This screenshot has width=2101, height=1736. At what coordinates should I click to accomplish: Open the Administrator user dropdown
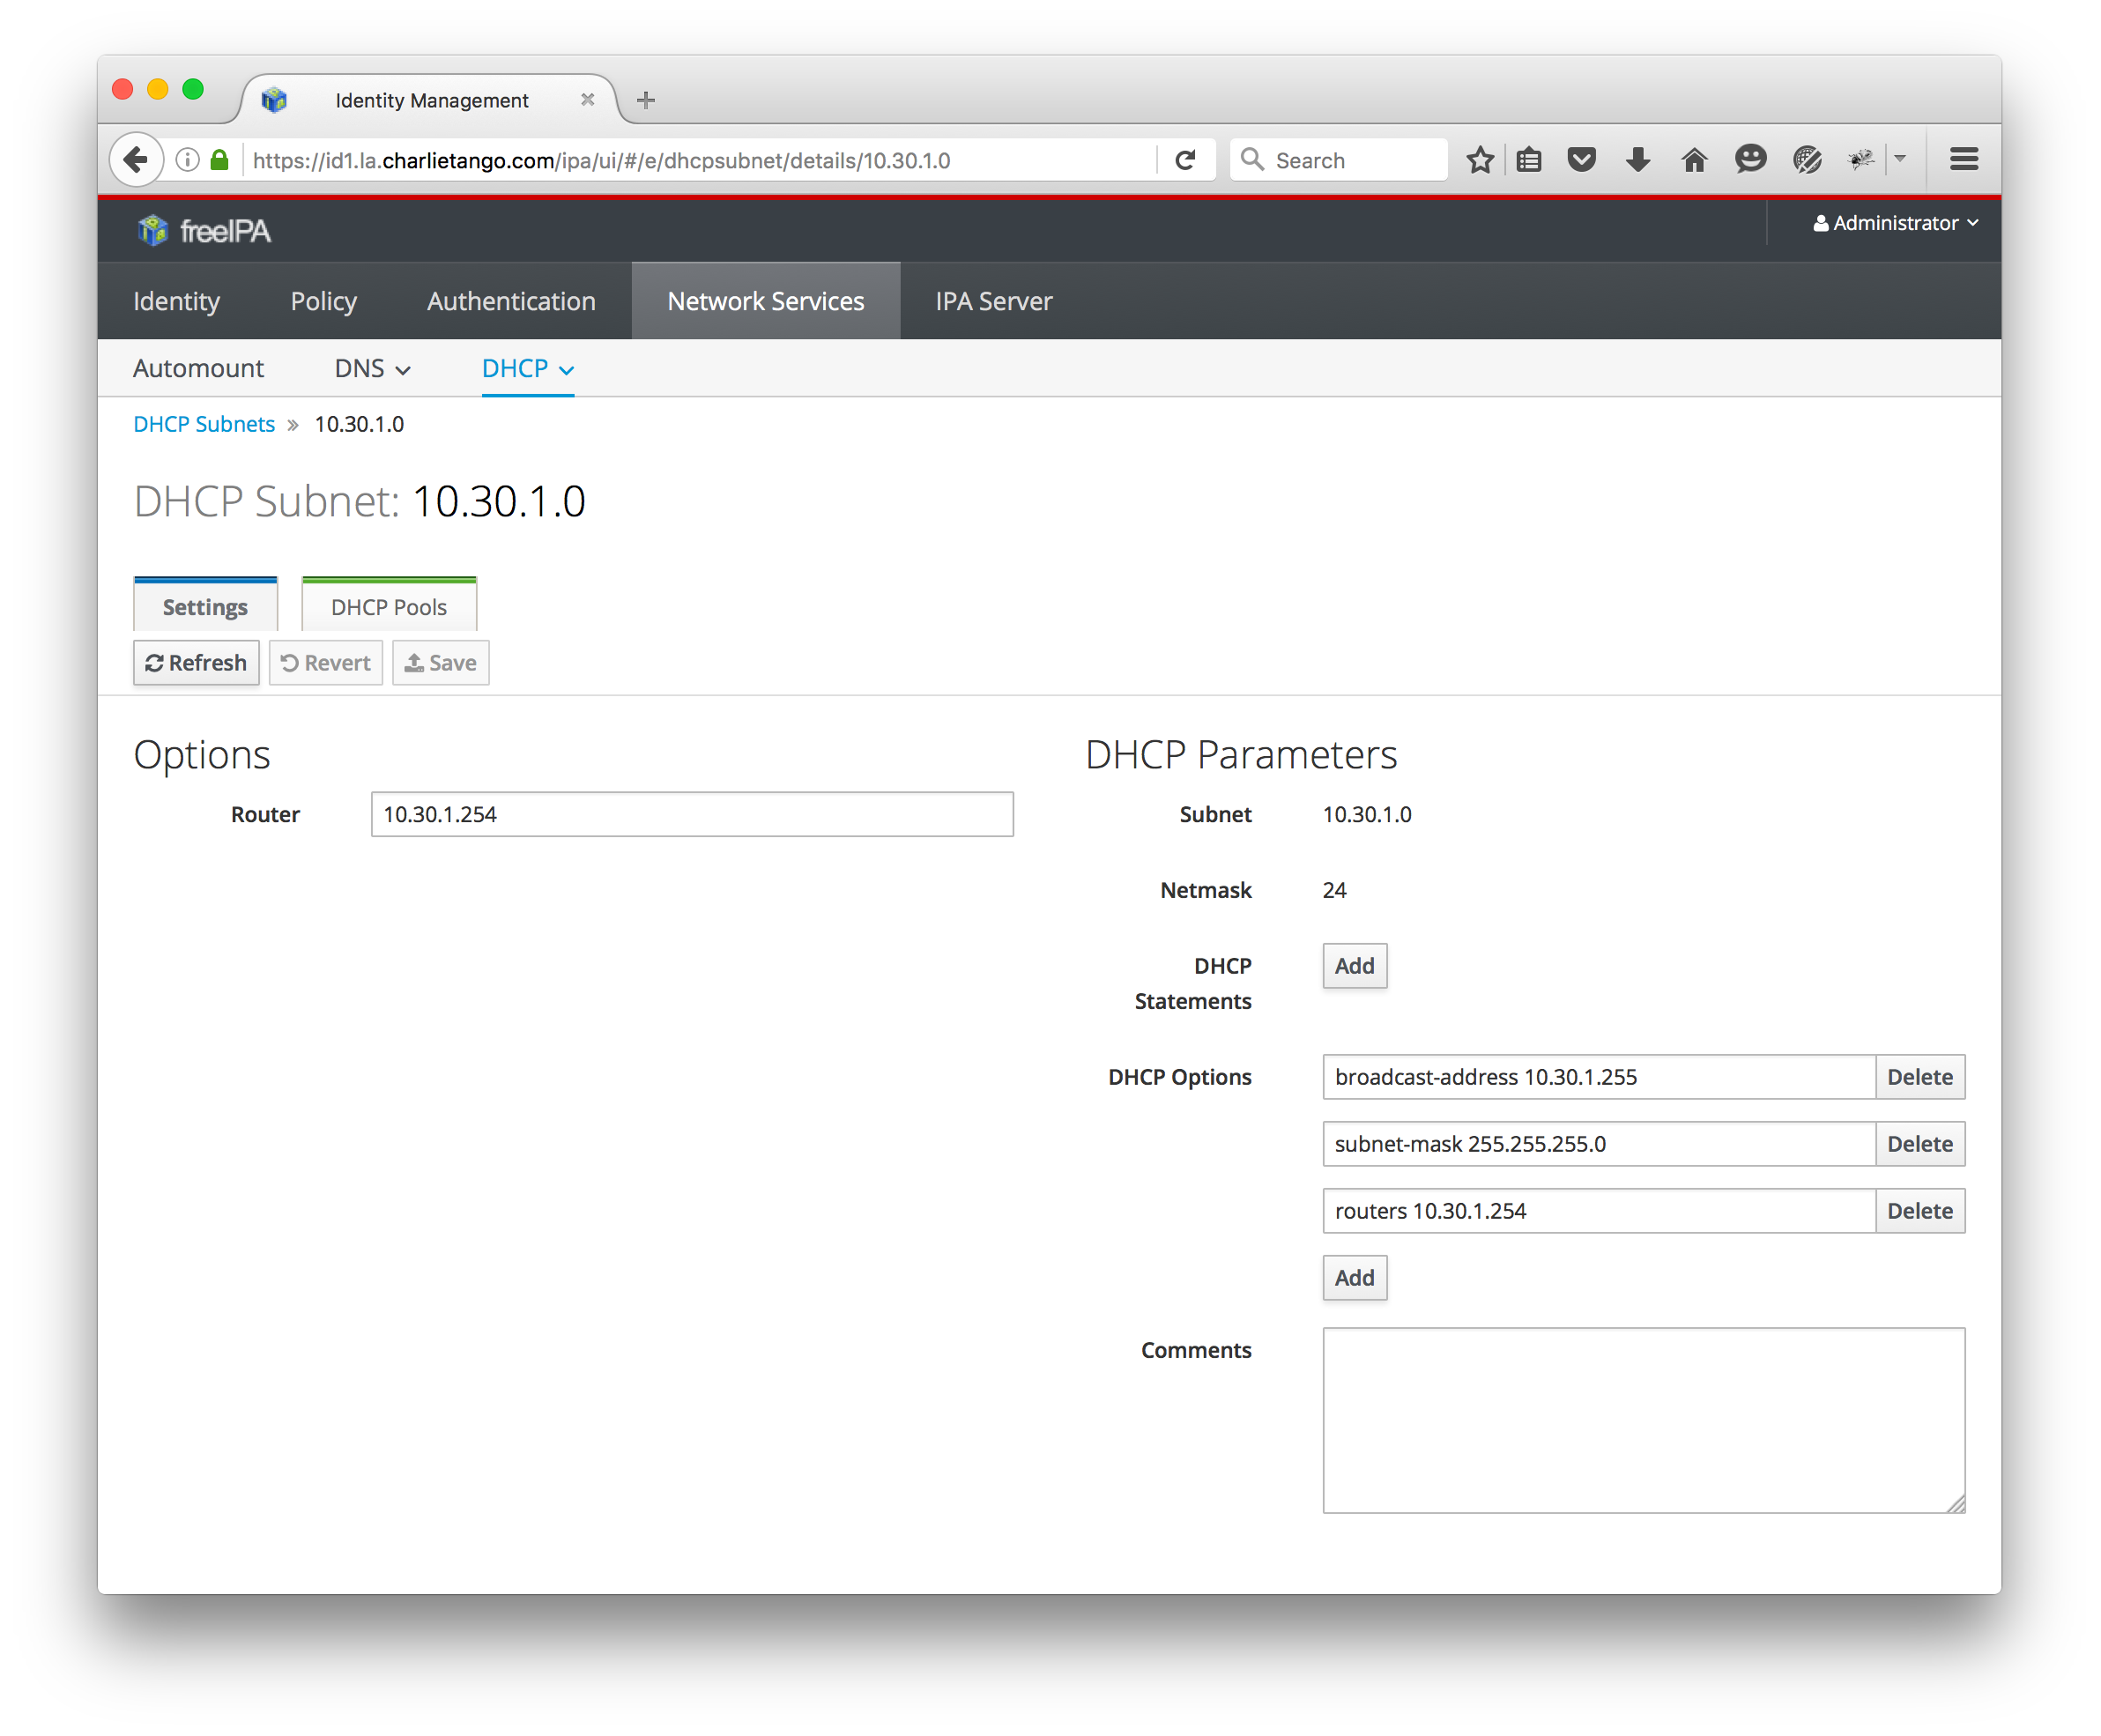[1895, 223]
